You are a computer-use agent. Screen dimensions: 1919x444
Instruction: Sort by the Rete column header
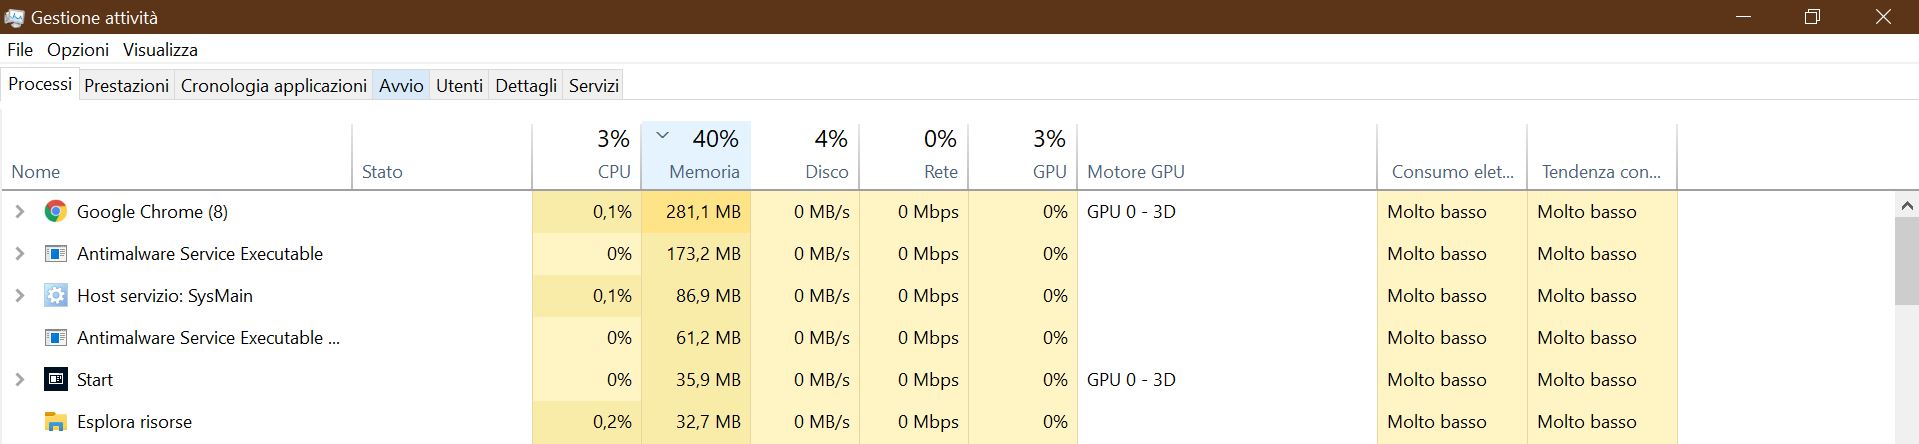[913, 156]
